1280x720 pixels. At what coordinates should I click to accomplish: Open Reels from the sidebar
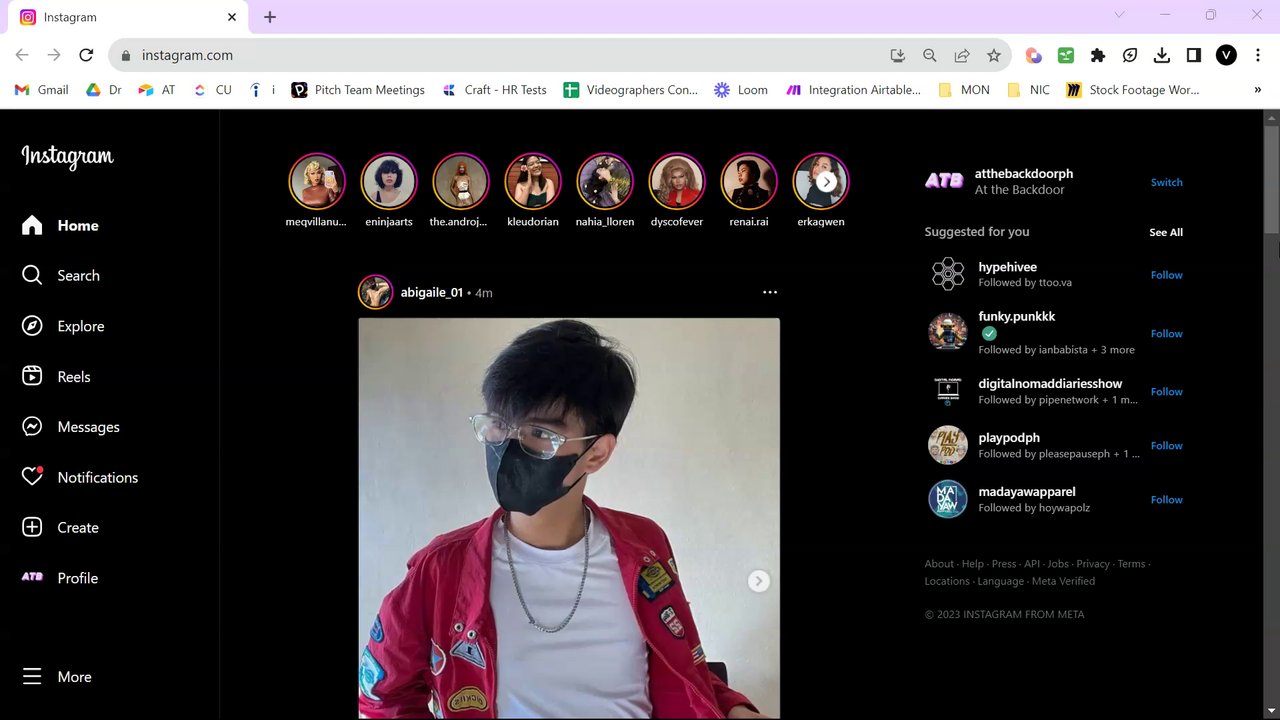tap(56, 376)
